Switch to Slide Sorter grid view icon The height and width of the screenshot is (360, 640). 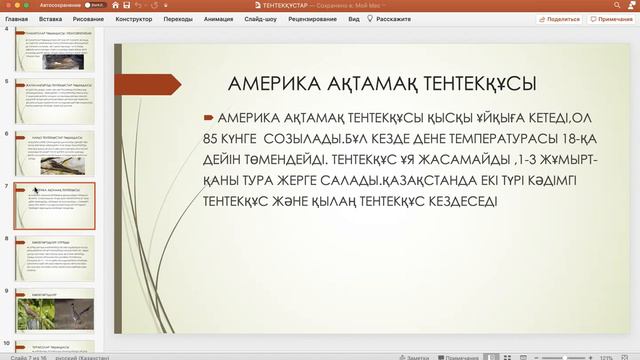click(507, 358)
